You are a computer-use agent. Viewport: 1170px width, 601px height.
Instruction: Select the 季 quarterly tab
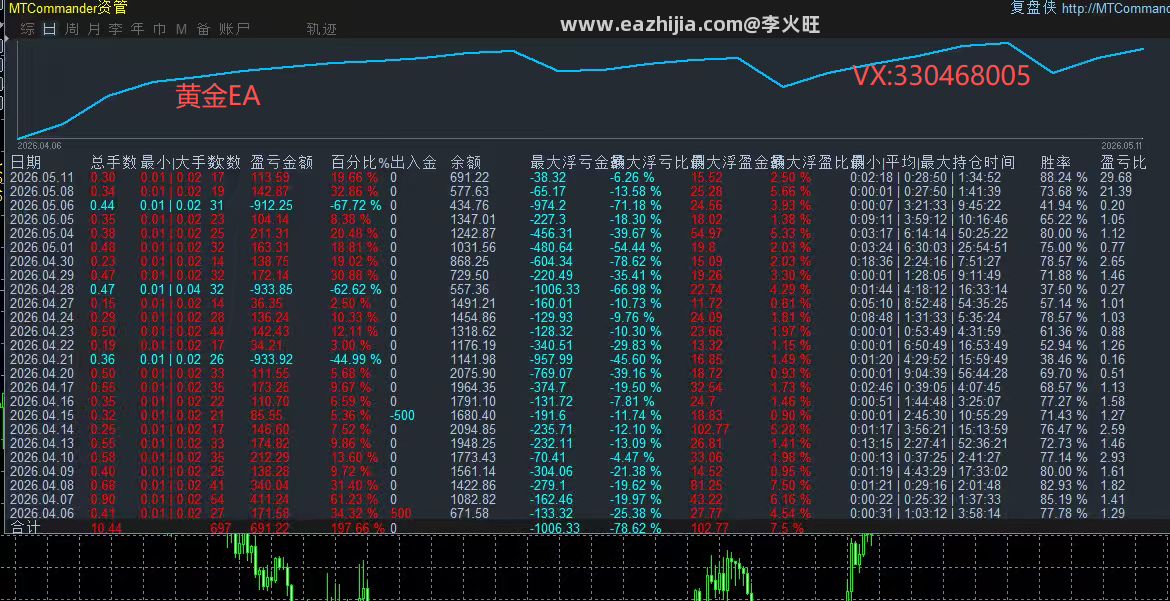coord(116,29)
